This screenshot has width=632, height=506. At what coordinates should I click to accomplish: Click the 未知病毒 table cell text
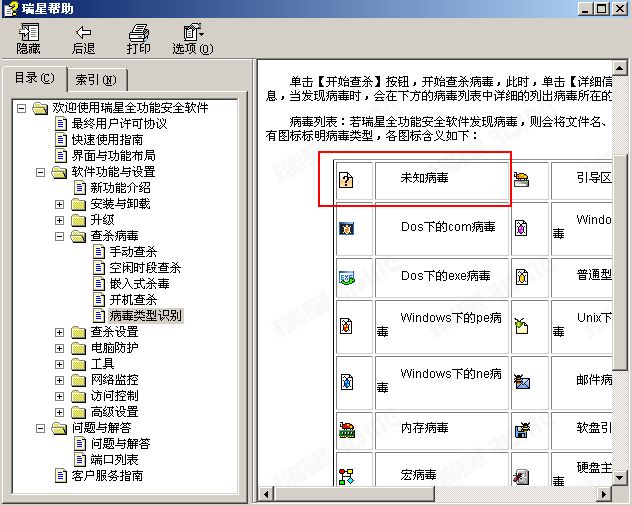(424, 178)
